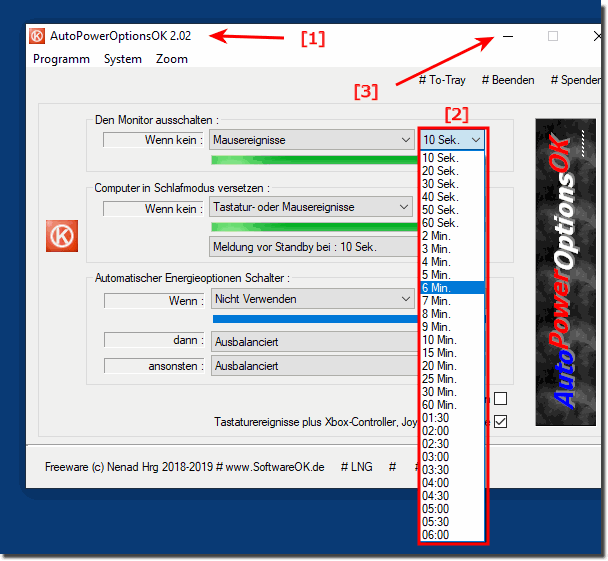Select 20 Min. from the list
The image size is (608, 561).
coord(453,366)
